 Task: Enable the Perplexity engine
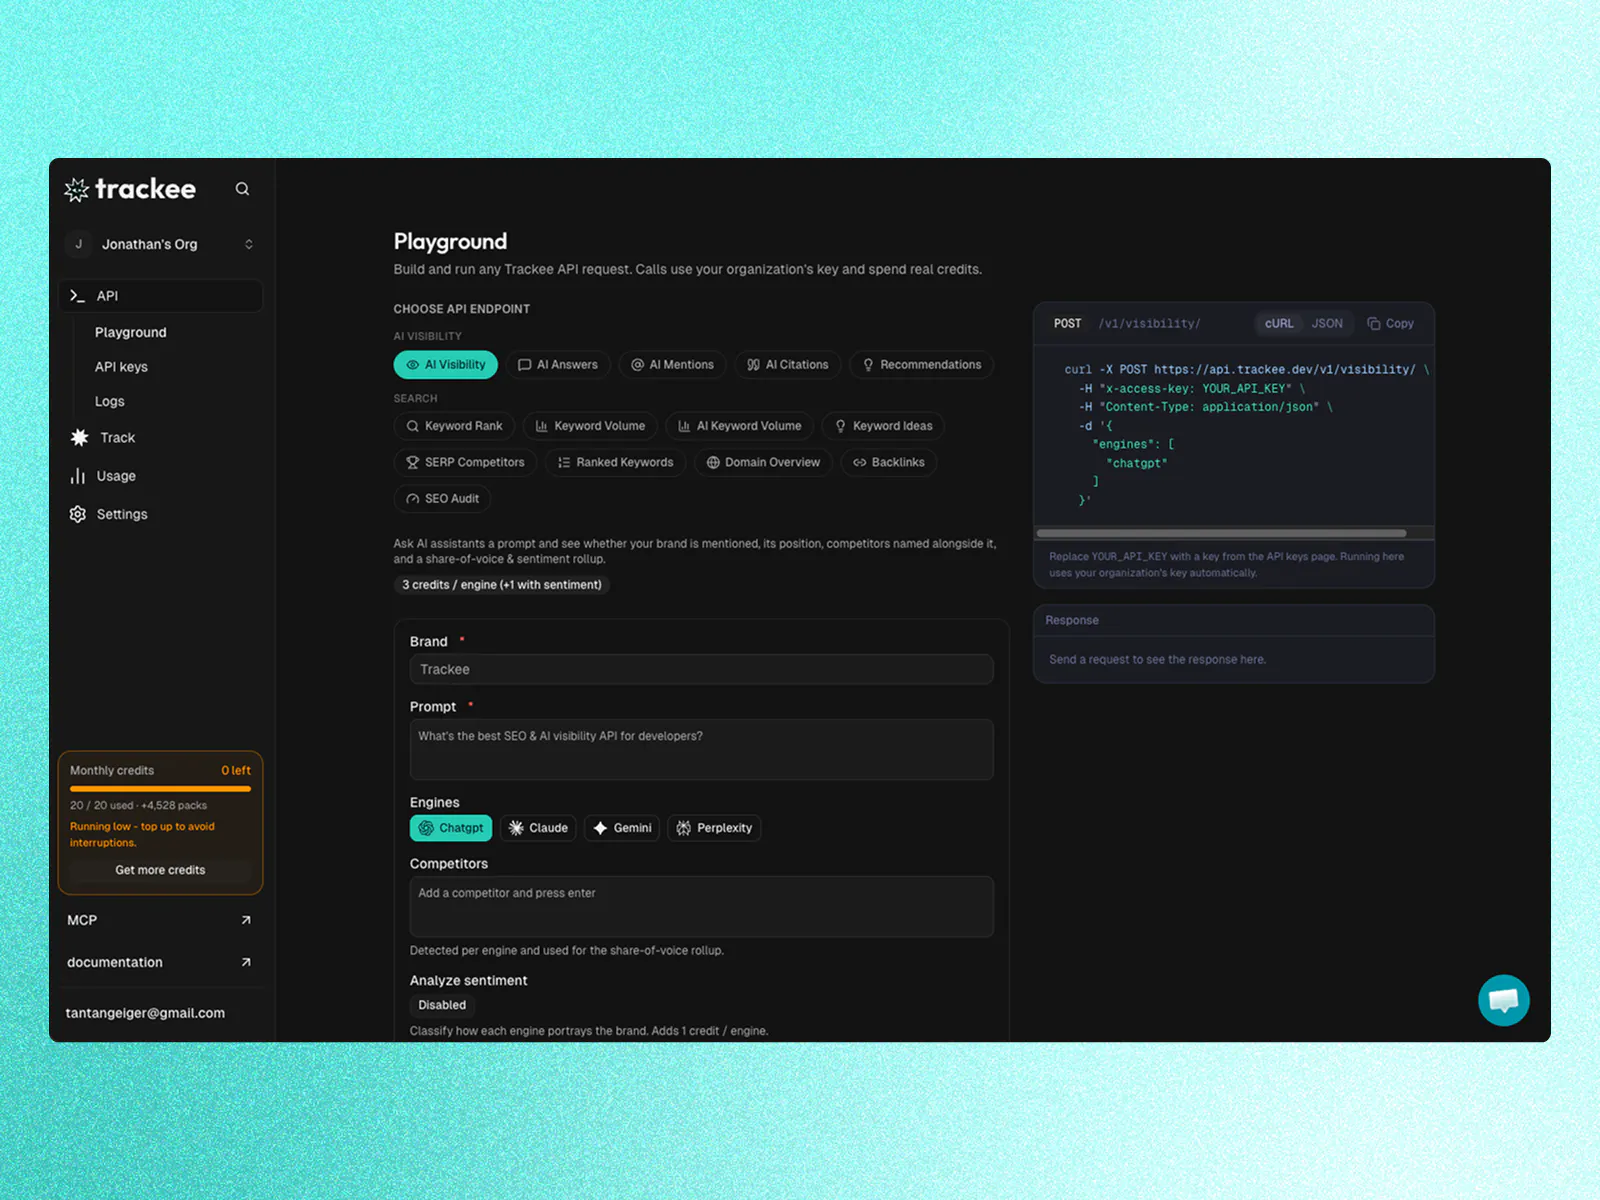click(x=714, y=828)
